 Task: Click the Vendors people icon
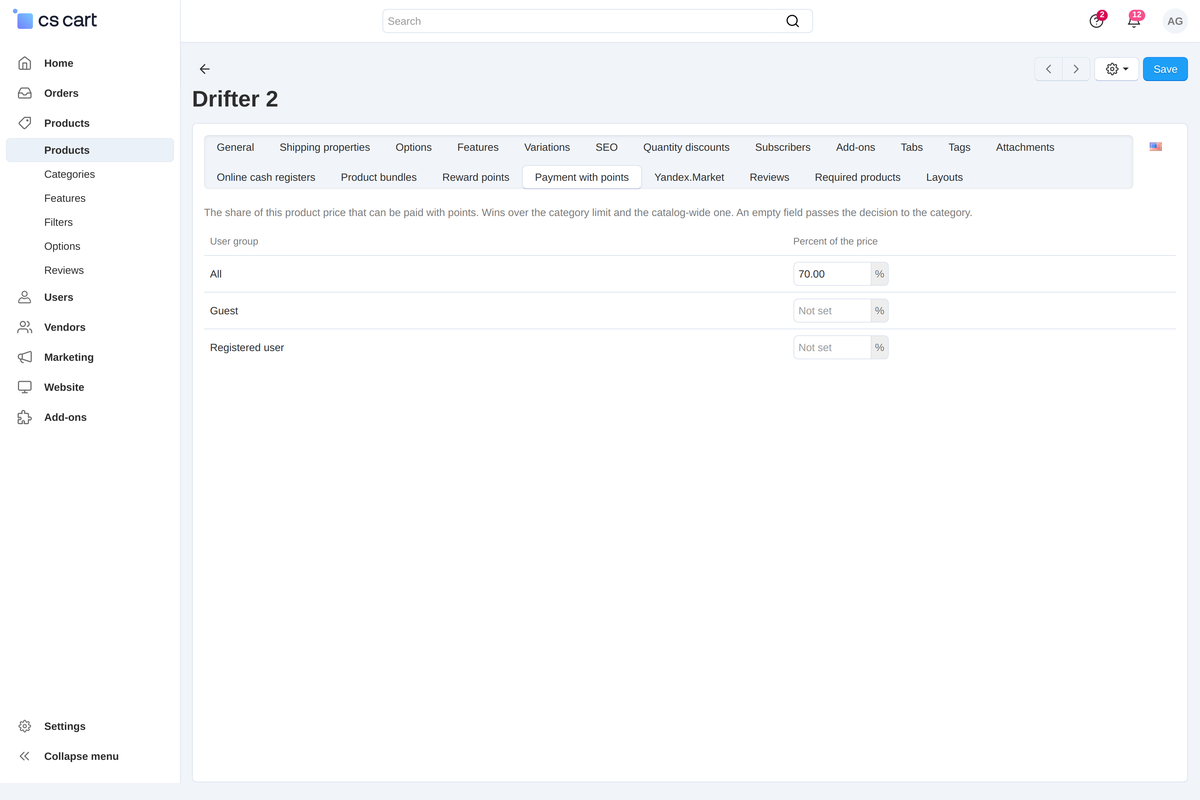click(25, 327)
